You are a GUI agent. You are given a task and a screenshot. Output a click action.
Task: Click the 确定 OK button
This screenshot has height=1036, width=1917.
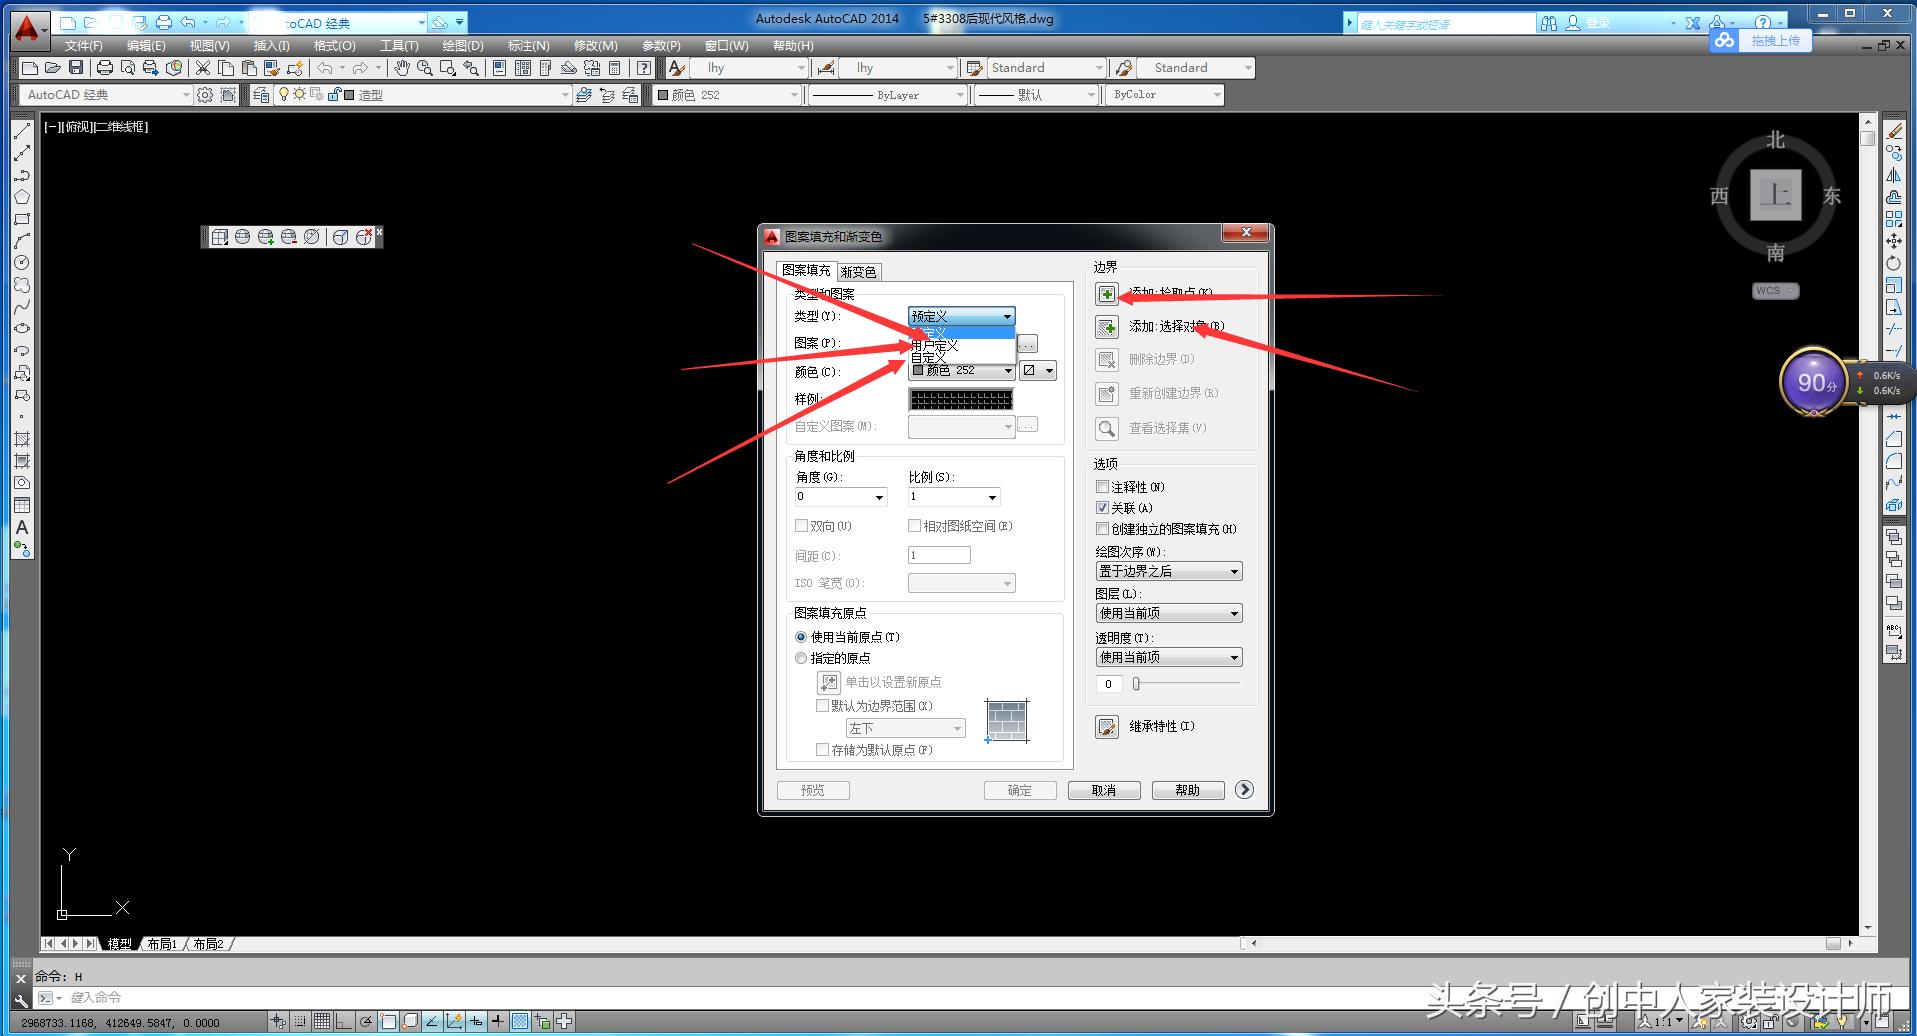point(1019,789)
